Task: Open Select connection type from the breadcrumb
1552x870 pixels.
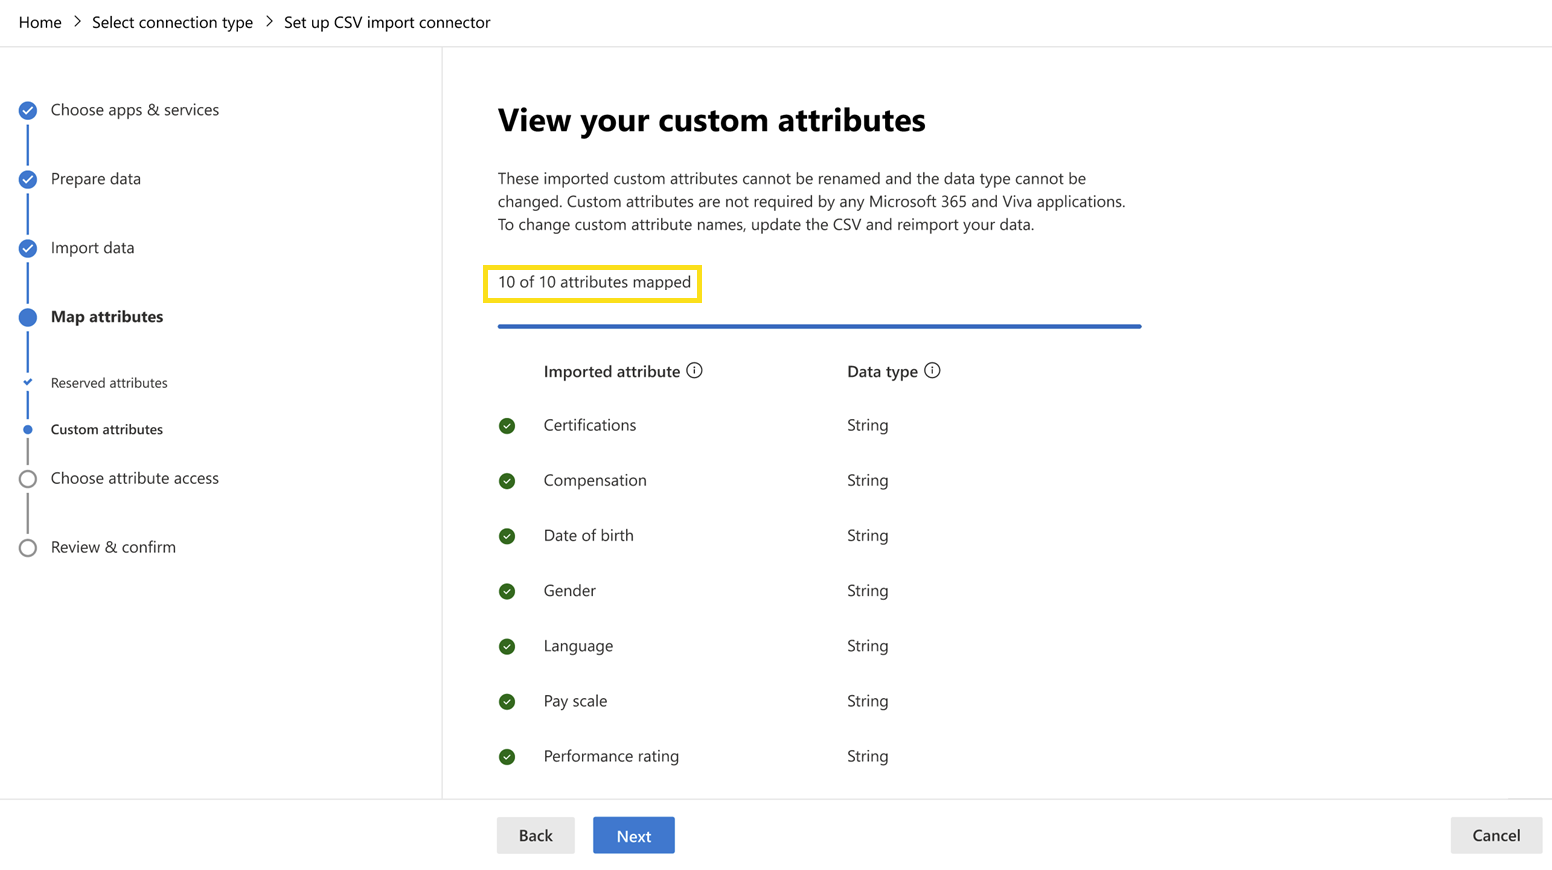Action: (171, 21)
